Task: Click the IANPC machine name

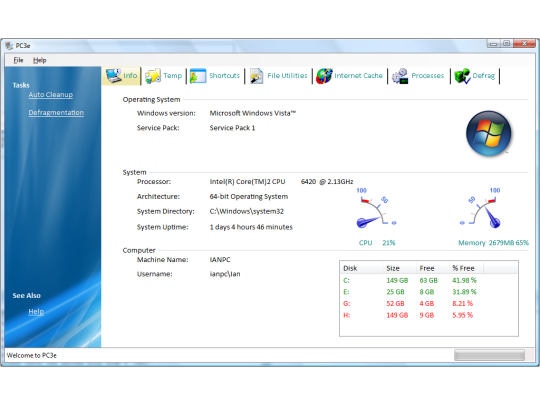Action: (x=220, y=260)
